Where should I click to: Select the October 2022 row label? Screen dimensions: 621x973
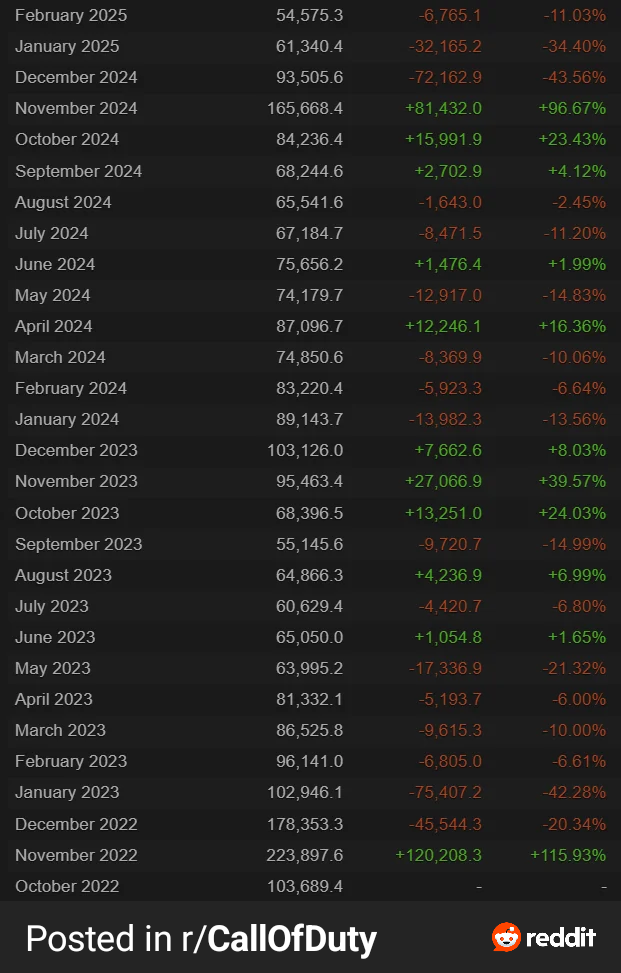click(x=67, y=886)
